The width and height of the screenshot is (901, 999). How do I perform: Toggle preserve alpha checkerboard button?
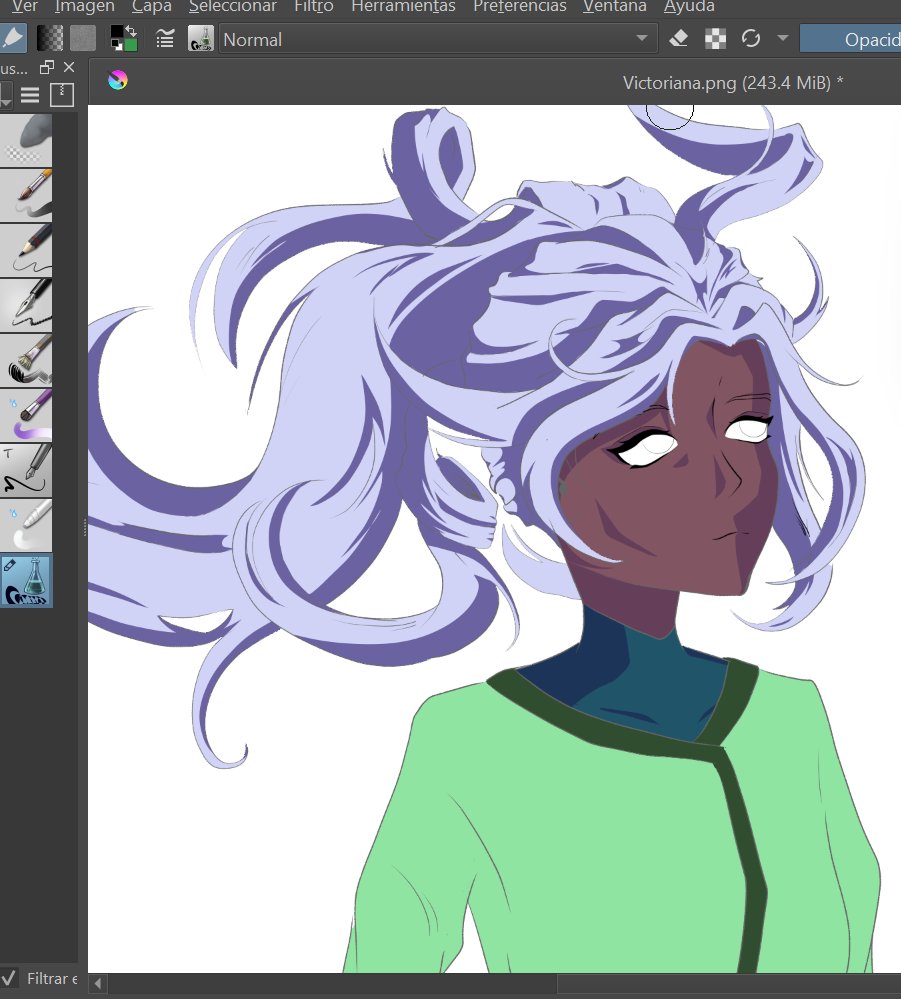tap(715, 39)
